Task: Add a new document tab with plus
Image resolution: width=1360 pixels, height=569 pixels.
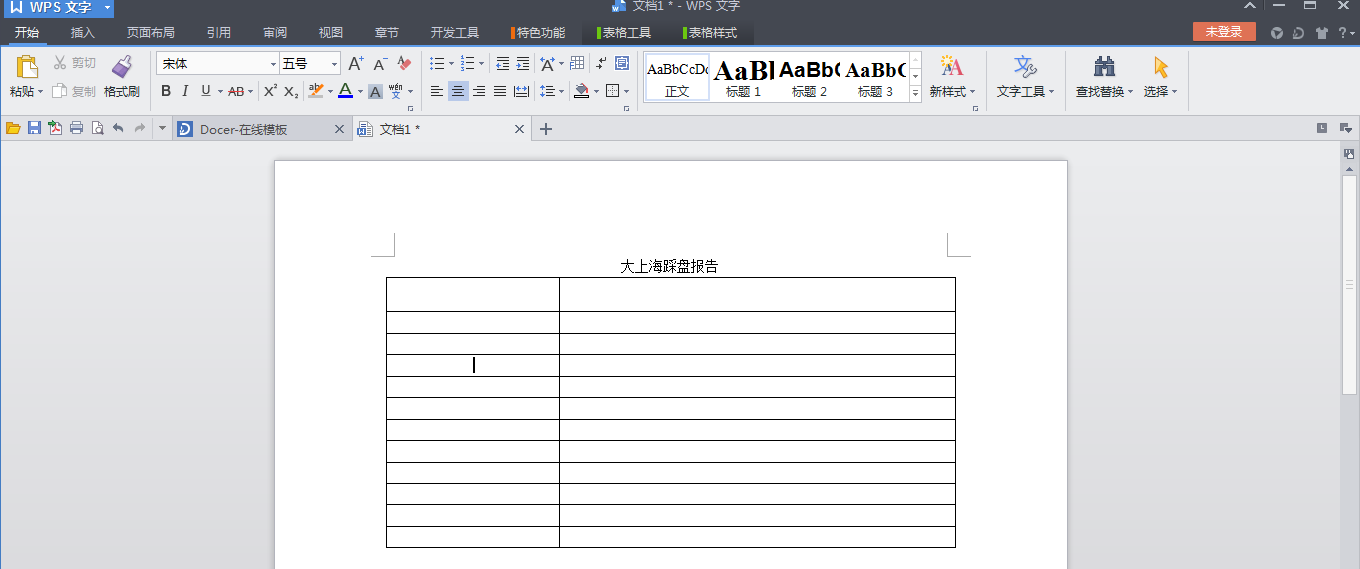Action: [546, 129]
